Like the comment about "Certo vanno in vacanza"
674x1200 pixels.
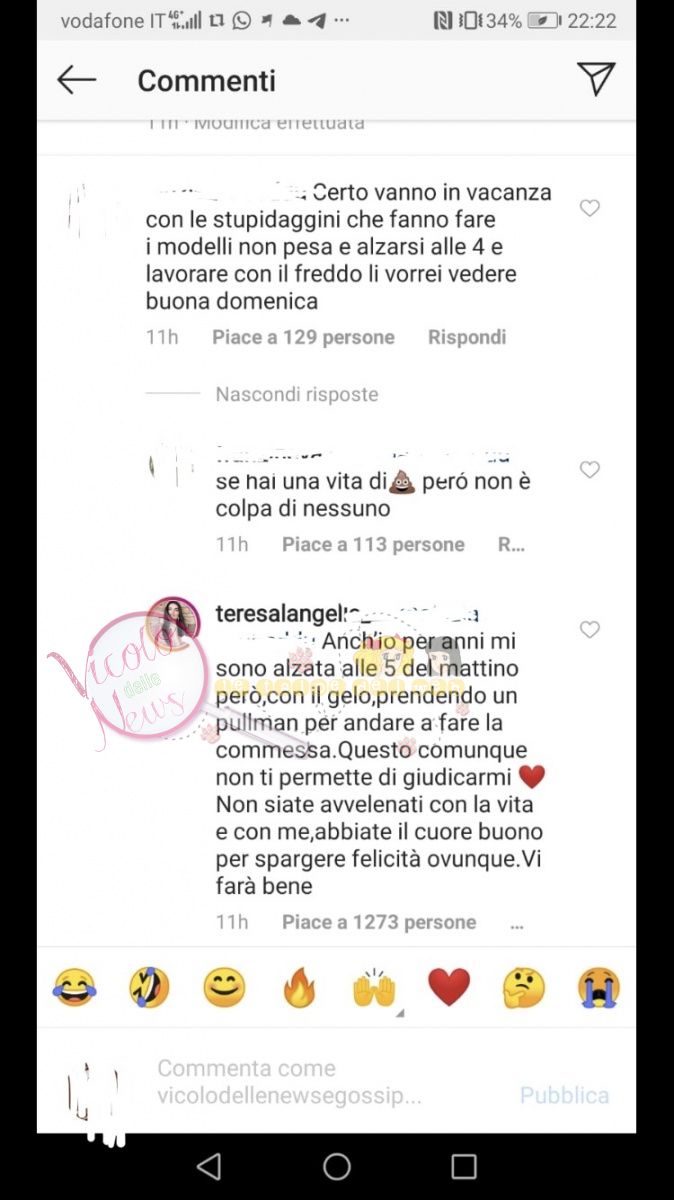click(590, 208)
